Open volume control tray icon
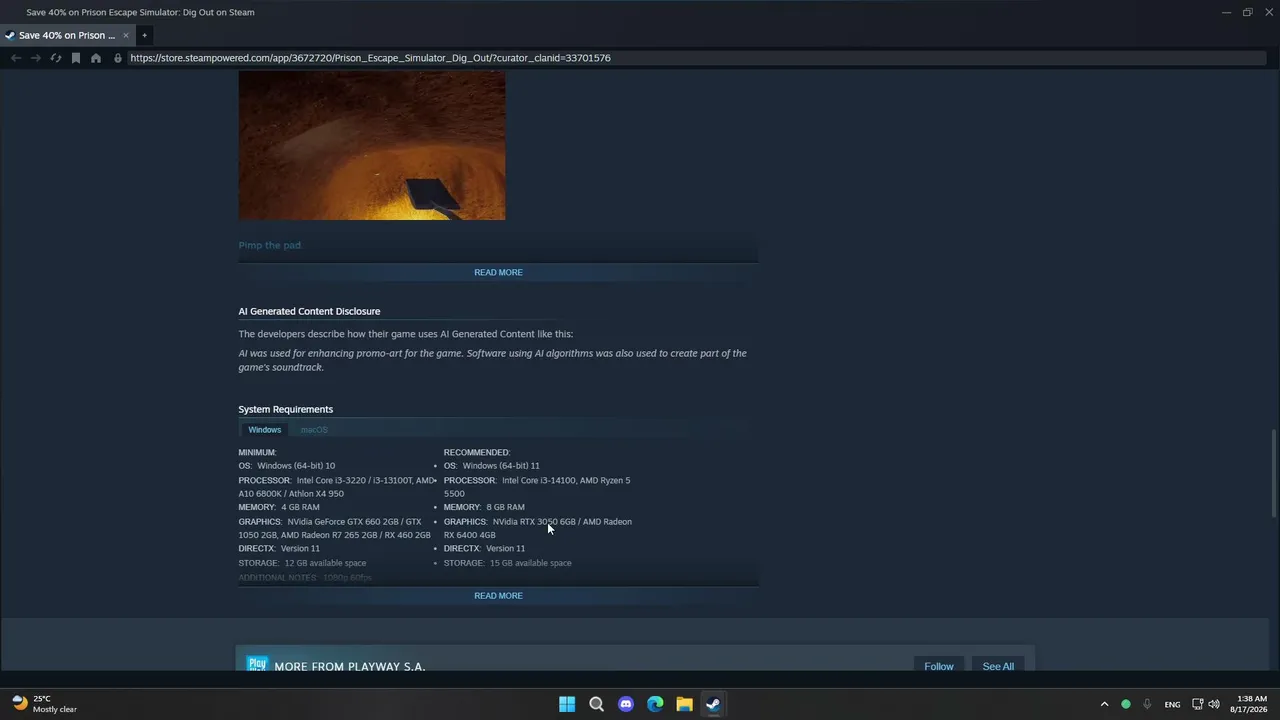 1214,704
